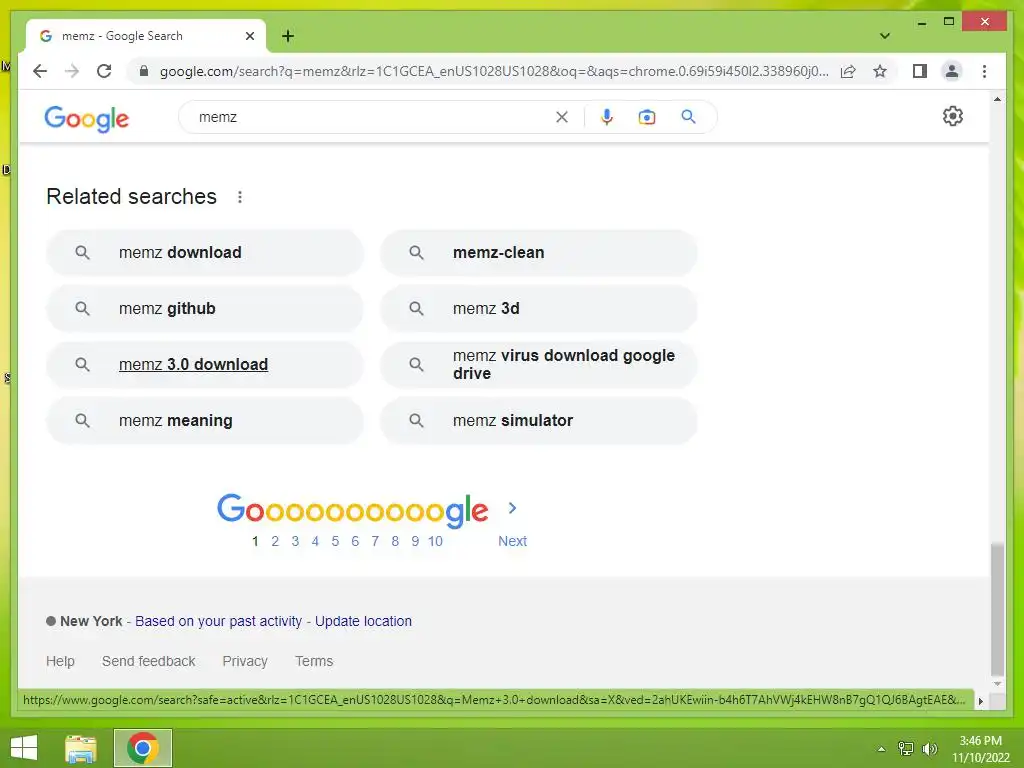Viewport: 1024px width, 768px height.
Task: Open the Terms footer link
Action: (x=313, y=661)
